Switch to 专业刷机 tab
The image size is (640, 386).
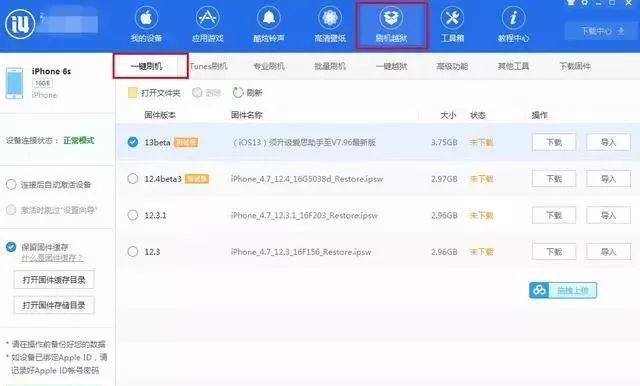coord(269,66)
